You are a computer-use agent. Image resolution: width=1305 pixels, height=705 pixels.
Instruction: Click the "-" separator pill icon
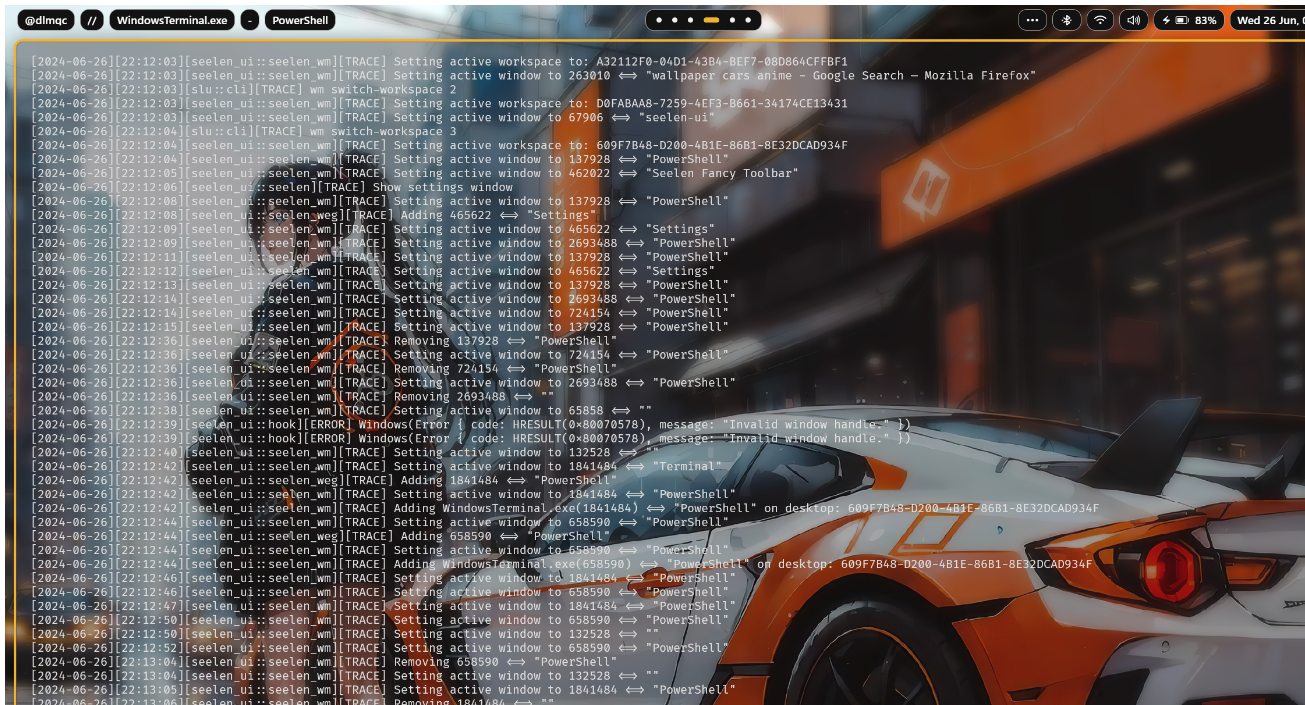coord(249,20)
